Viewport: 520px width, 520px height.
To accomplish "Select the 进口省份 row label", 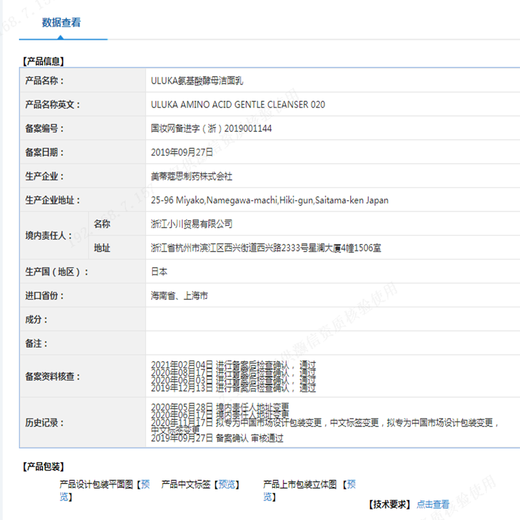I will tap(44, 296).
